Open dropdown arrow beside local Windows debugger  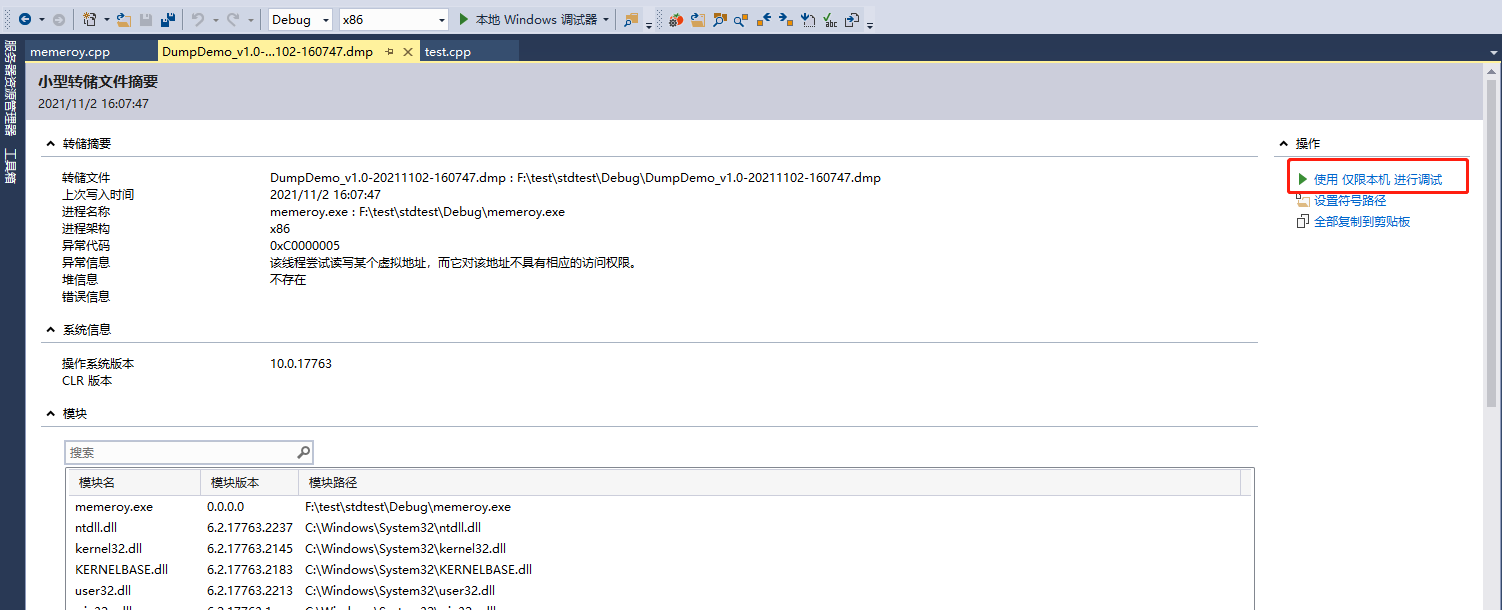click(606, 19)
